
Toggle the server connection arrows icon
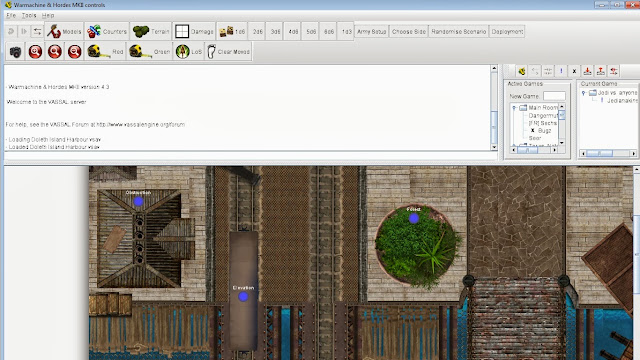37,31
